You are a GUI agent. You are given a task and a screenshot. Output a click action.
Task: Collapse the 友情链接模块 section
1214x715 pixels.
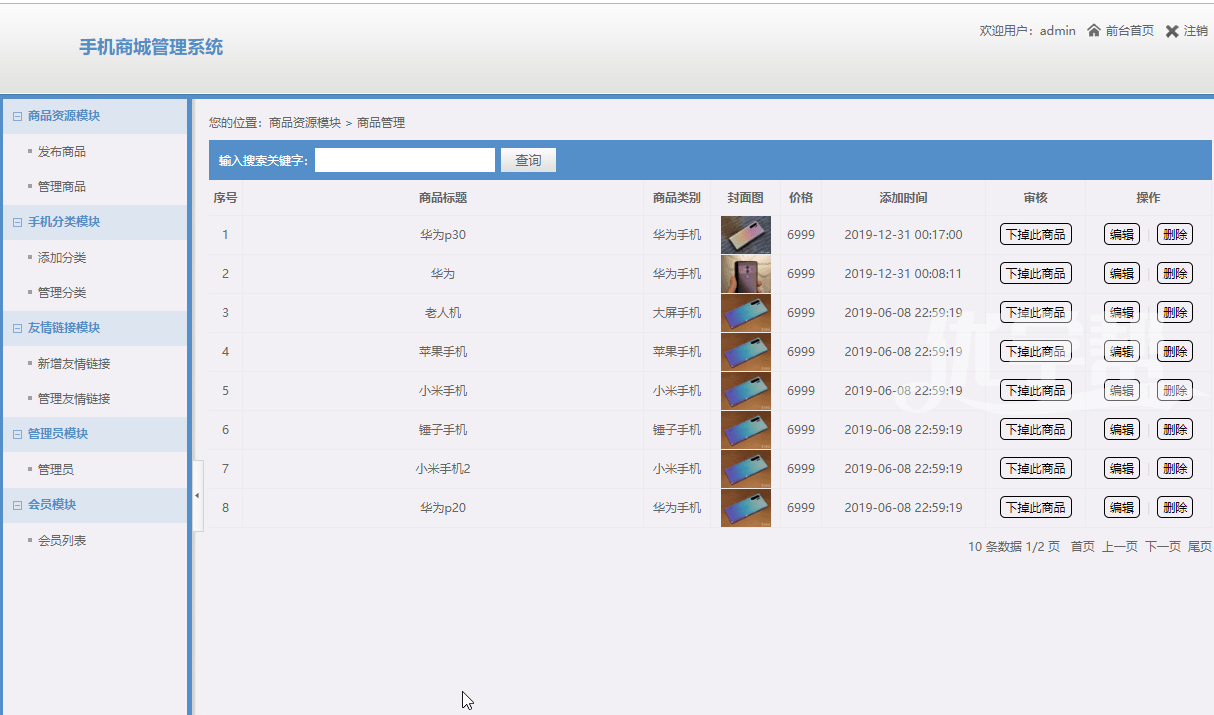17,328
